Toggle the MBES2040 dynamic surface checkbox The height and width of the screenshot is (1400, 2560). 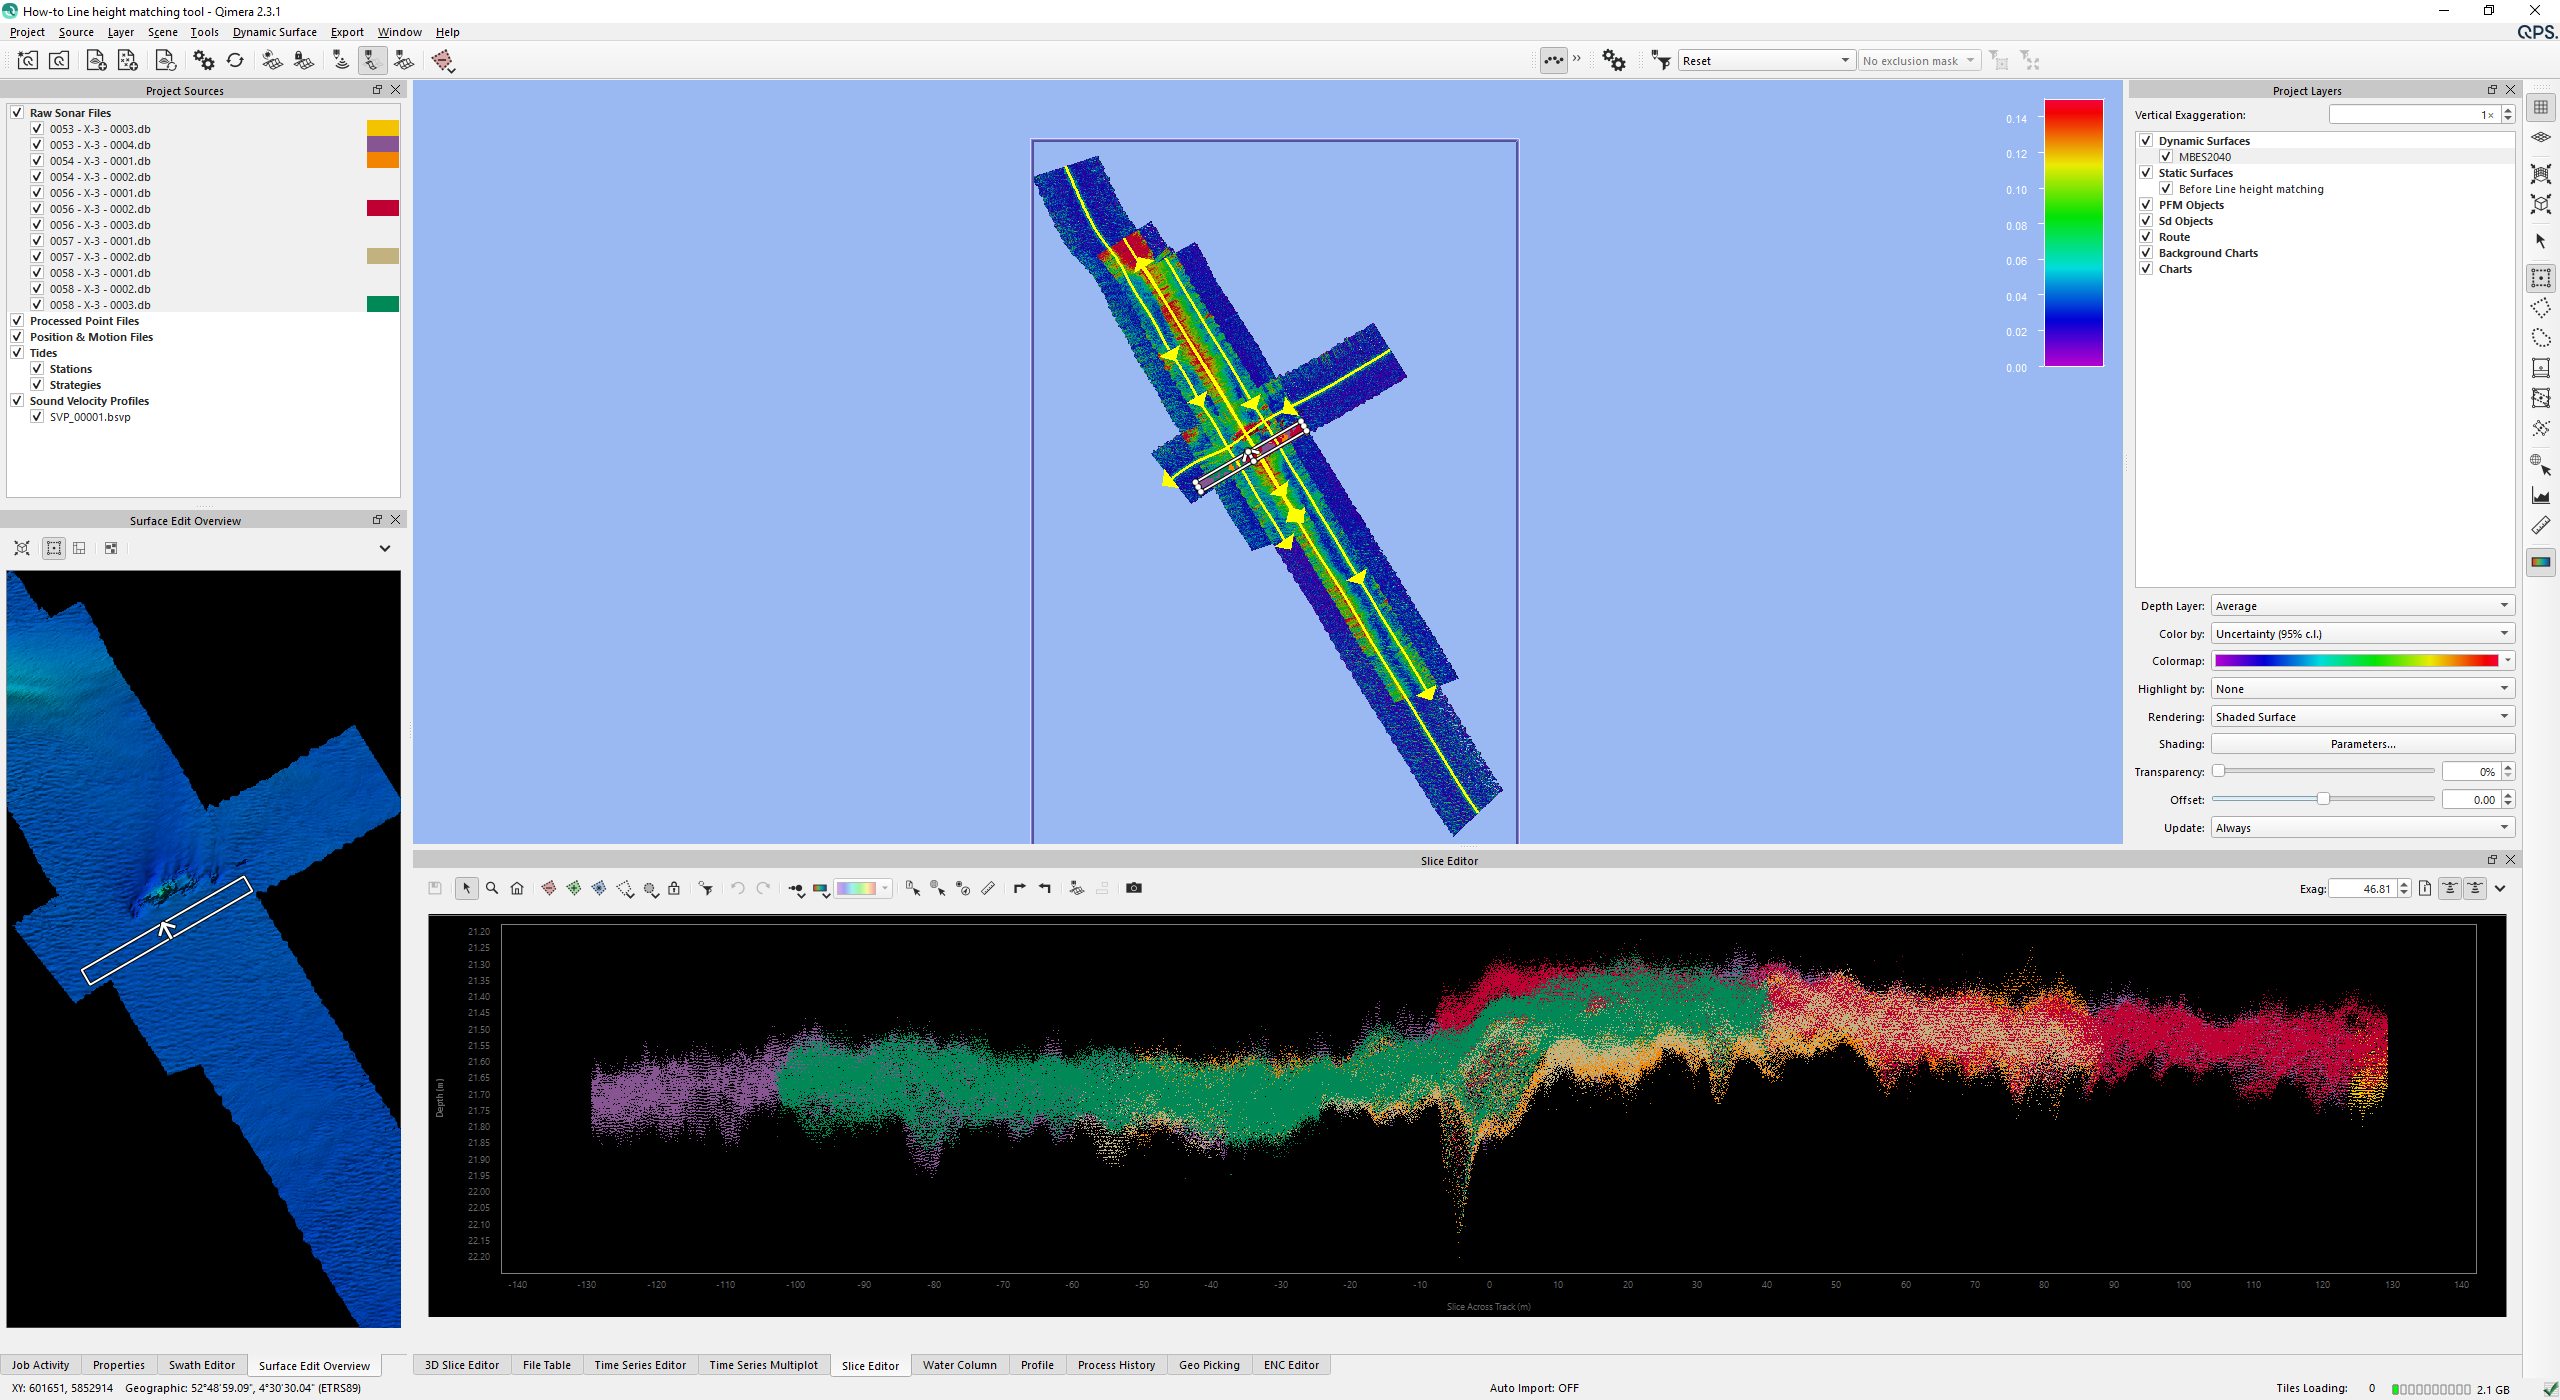[2166, 157]
